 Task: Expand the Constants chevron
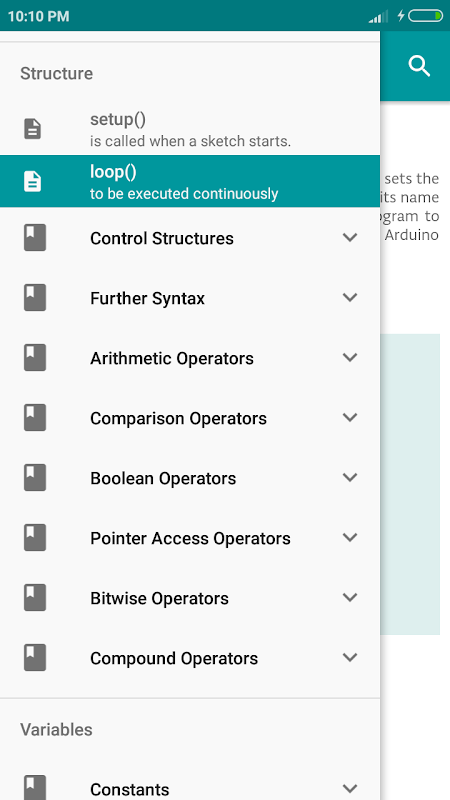pos(350,788)
